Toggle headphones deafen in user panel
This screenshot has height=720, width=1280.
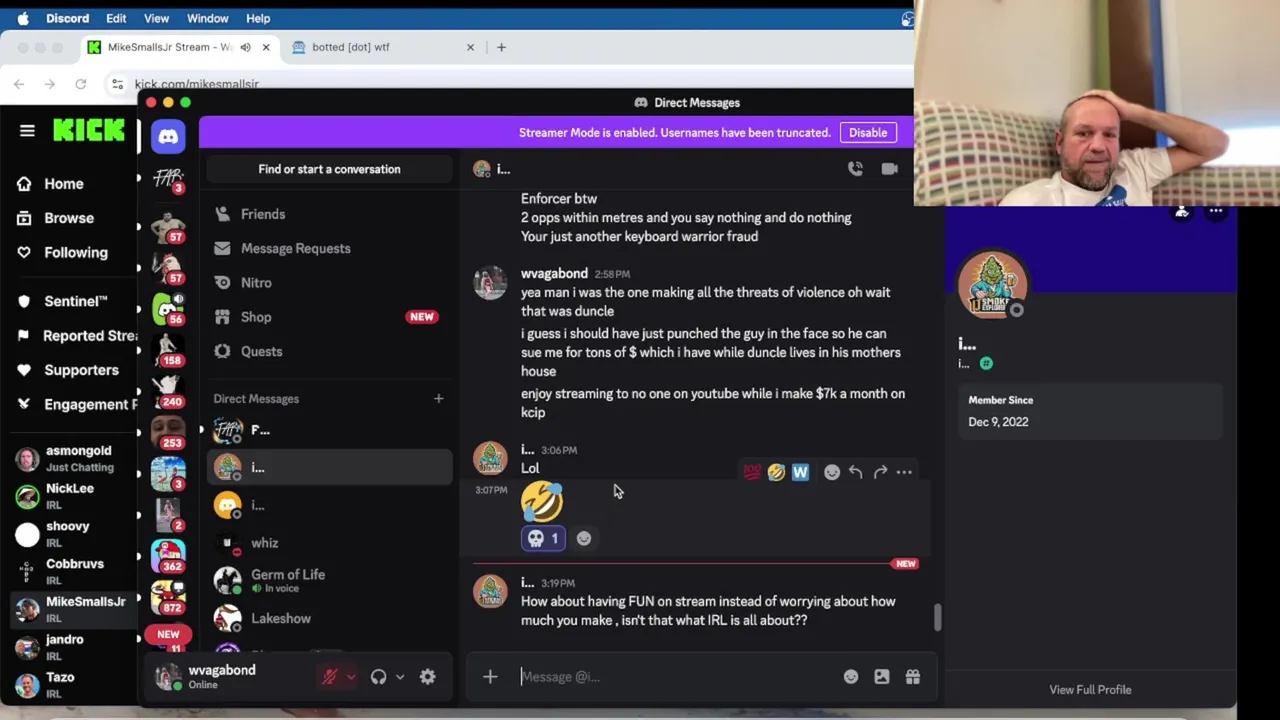(x=378, y=677)
